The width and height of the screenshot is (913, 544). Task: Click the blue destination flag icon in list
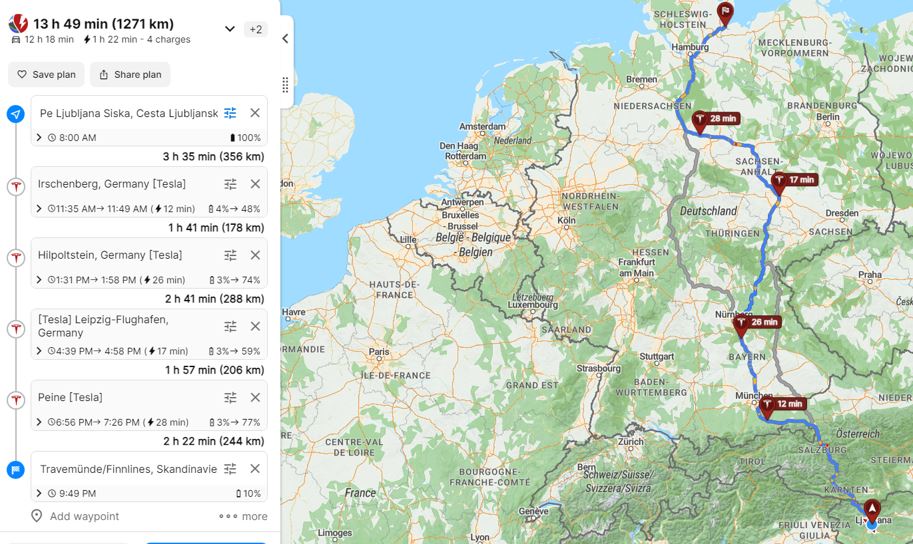coord(16,469)
